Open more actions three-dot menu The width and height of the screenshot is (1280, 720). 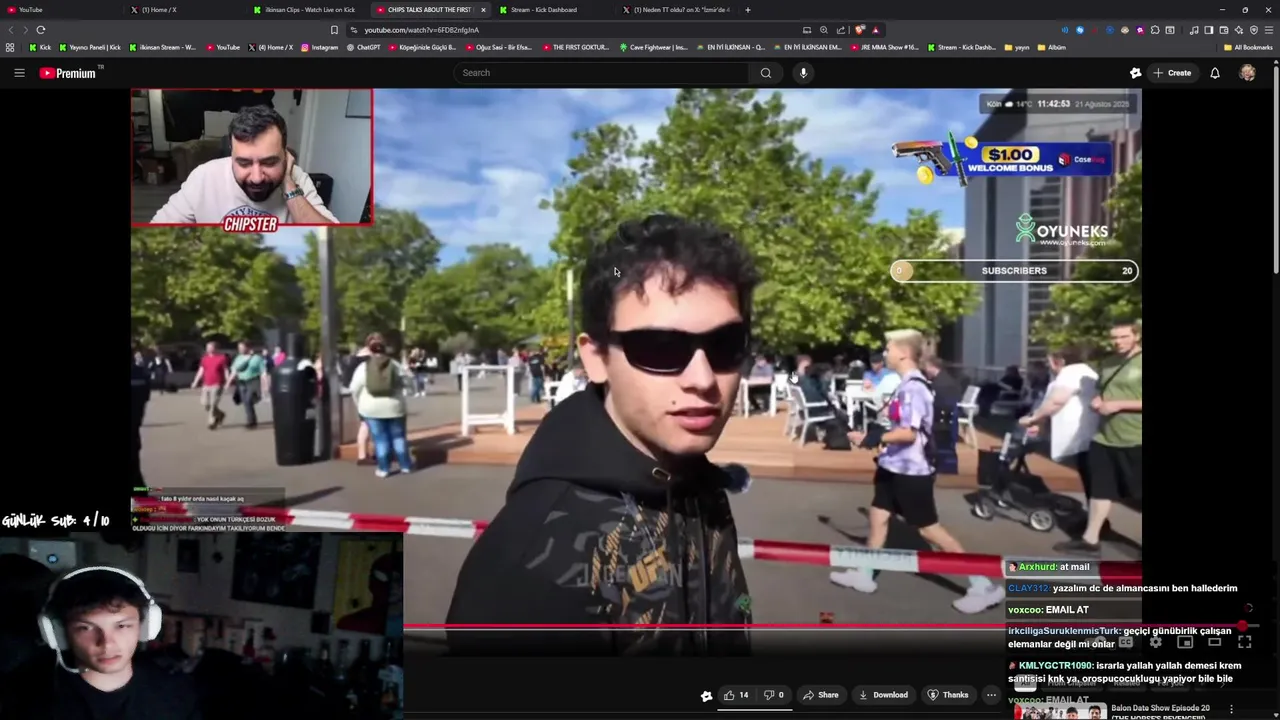point(991,695)
